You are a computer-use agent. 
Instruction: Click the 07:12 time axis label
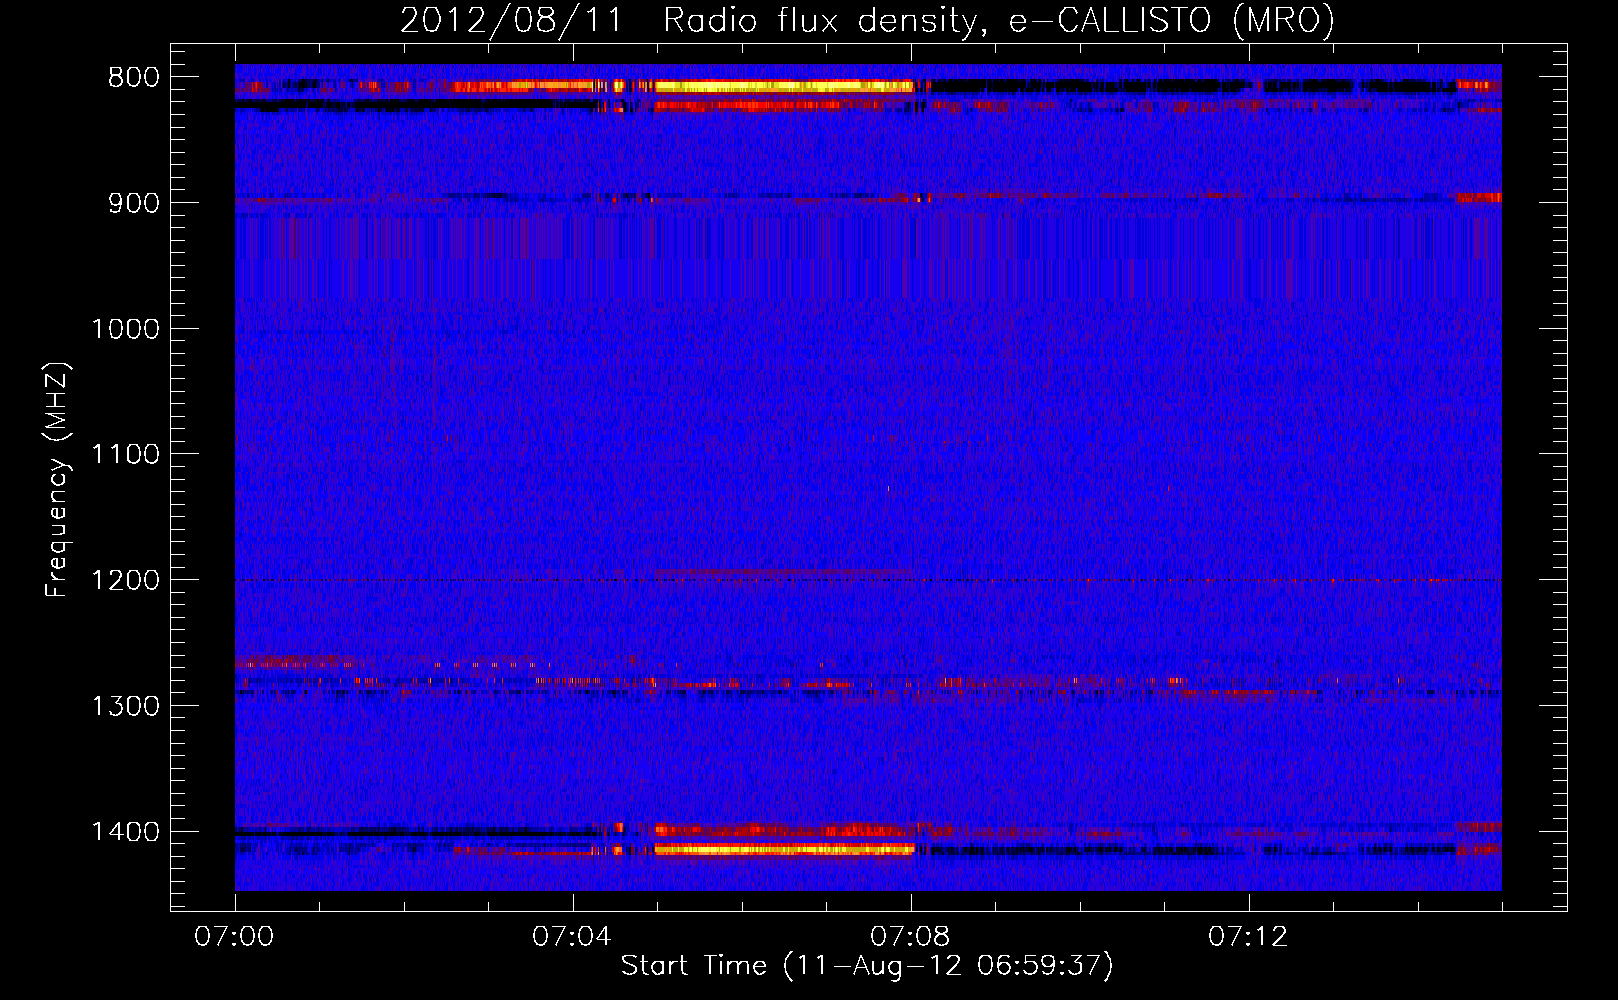point(1248,937)
